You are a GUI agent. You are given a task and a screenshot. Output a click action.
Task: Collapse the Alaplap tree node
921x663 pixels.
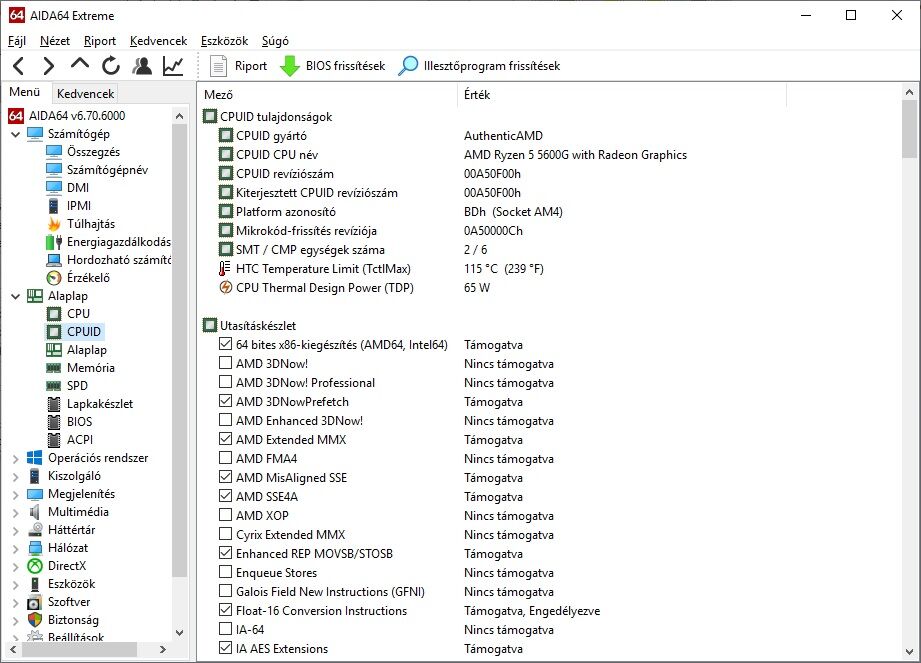[x=15, y=296]
